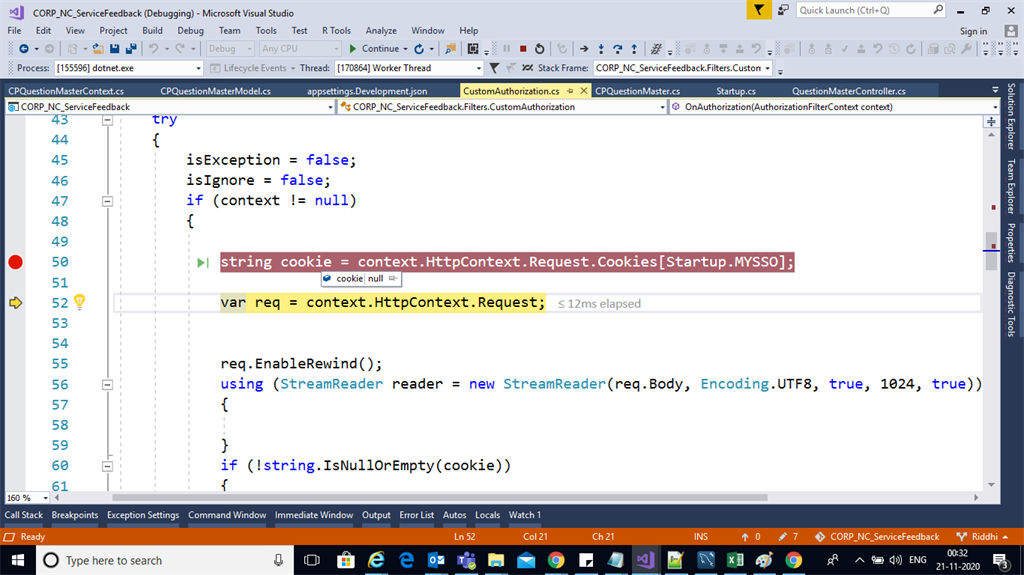The width and height of the screenshot is (1024, 575).
Task: Open Microsoft Teams from the taskbar
Action: coord(466,560)
